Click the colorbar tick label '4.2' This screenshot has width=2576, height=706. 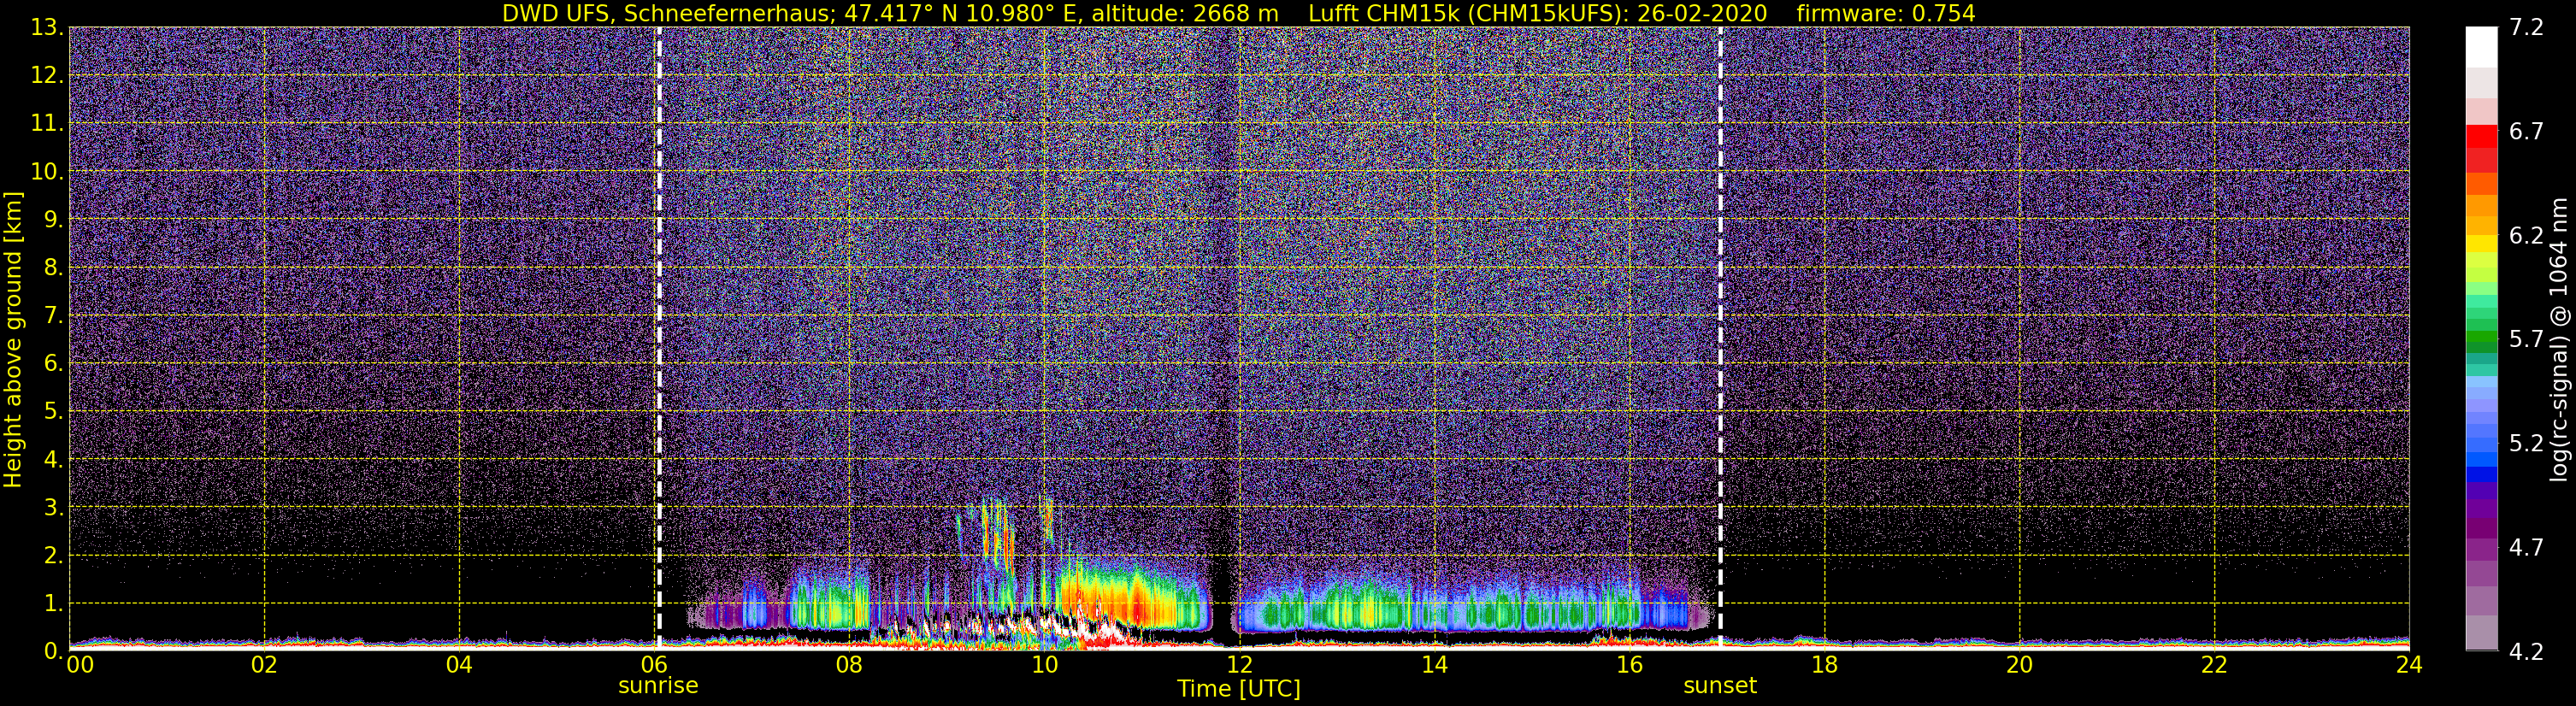tap(2526, 652)
